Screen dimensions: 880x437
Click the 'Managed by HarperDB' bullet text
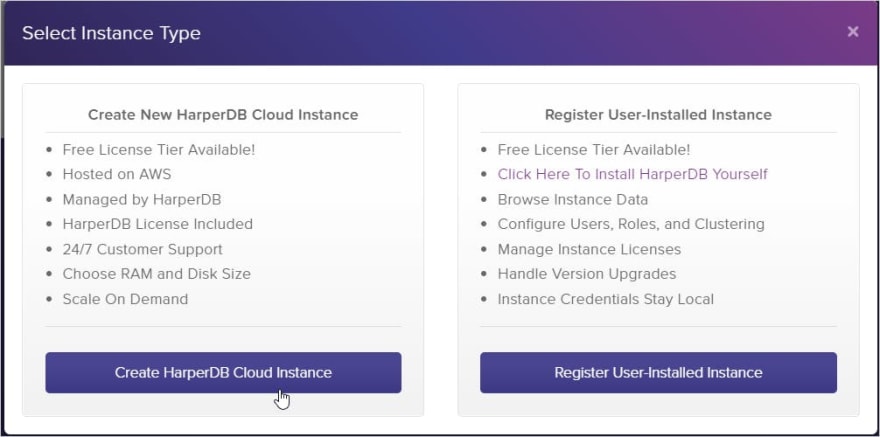coord(142,199)
